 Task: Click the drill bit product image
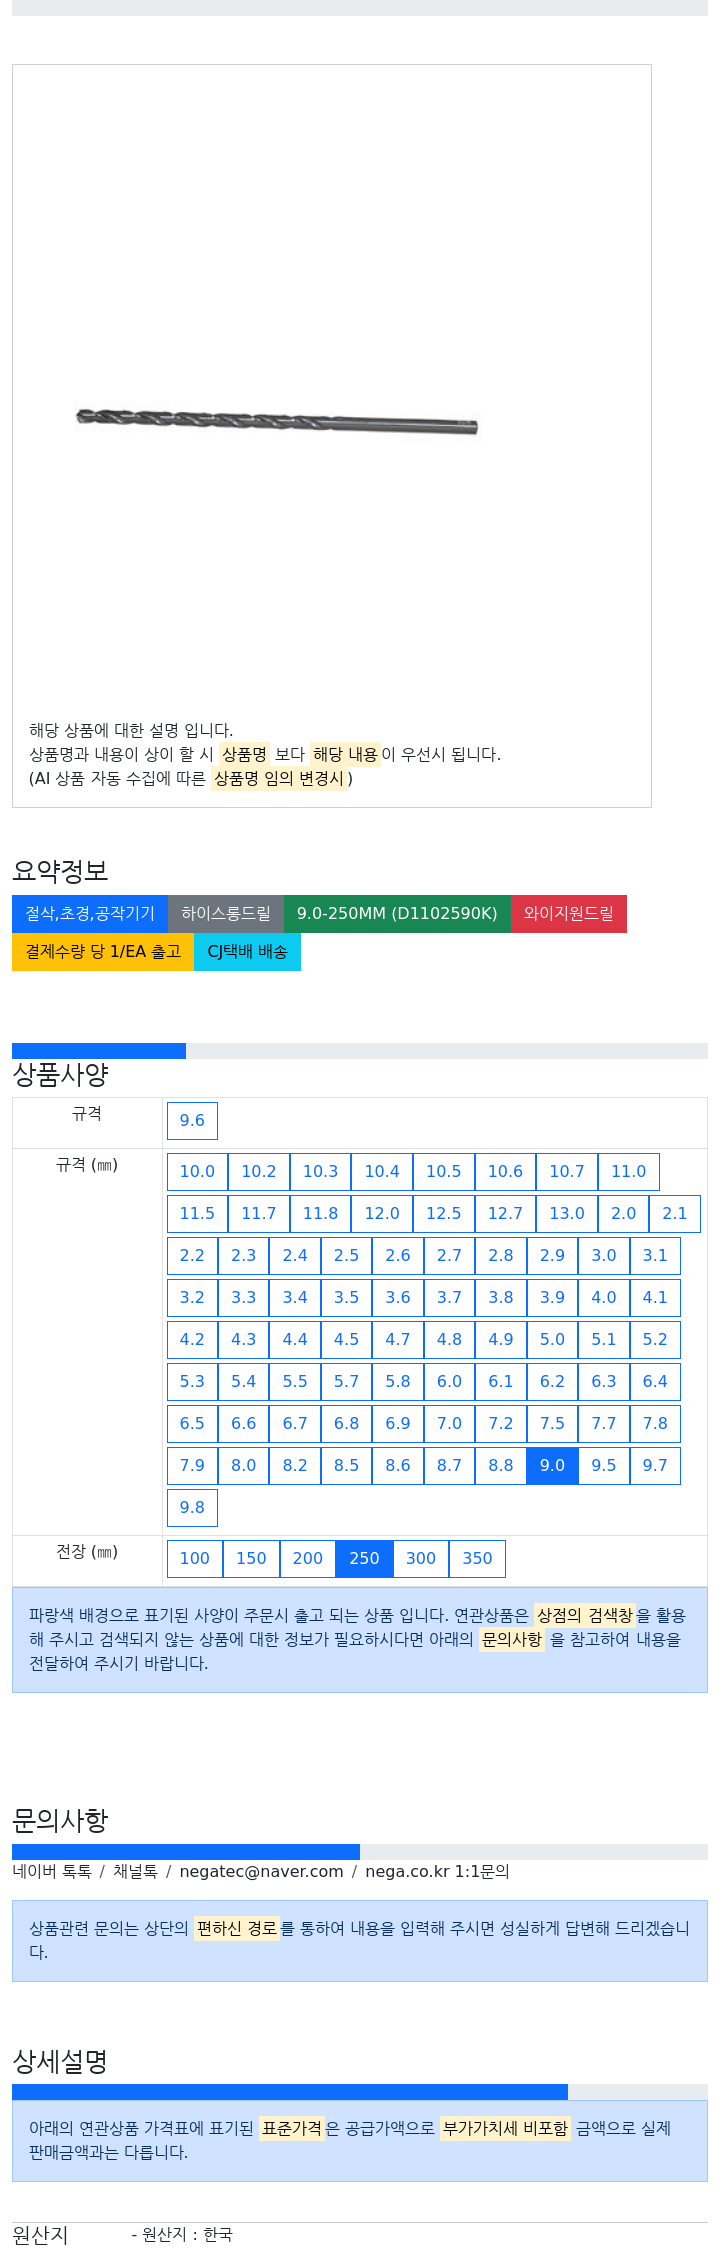point(277,421)
